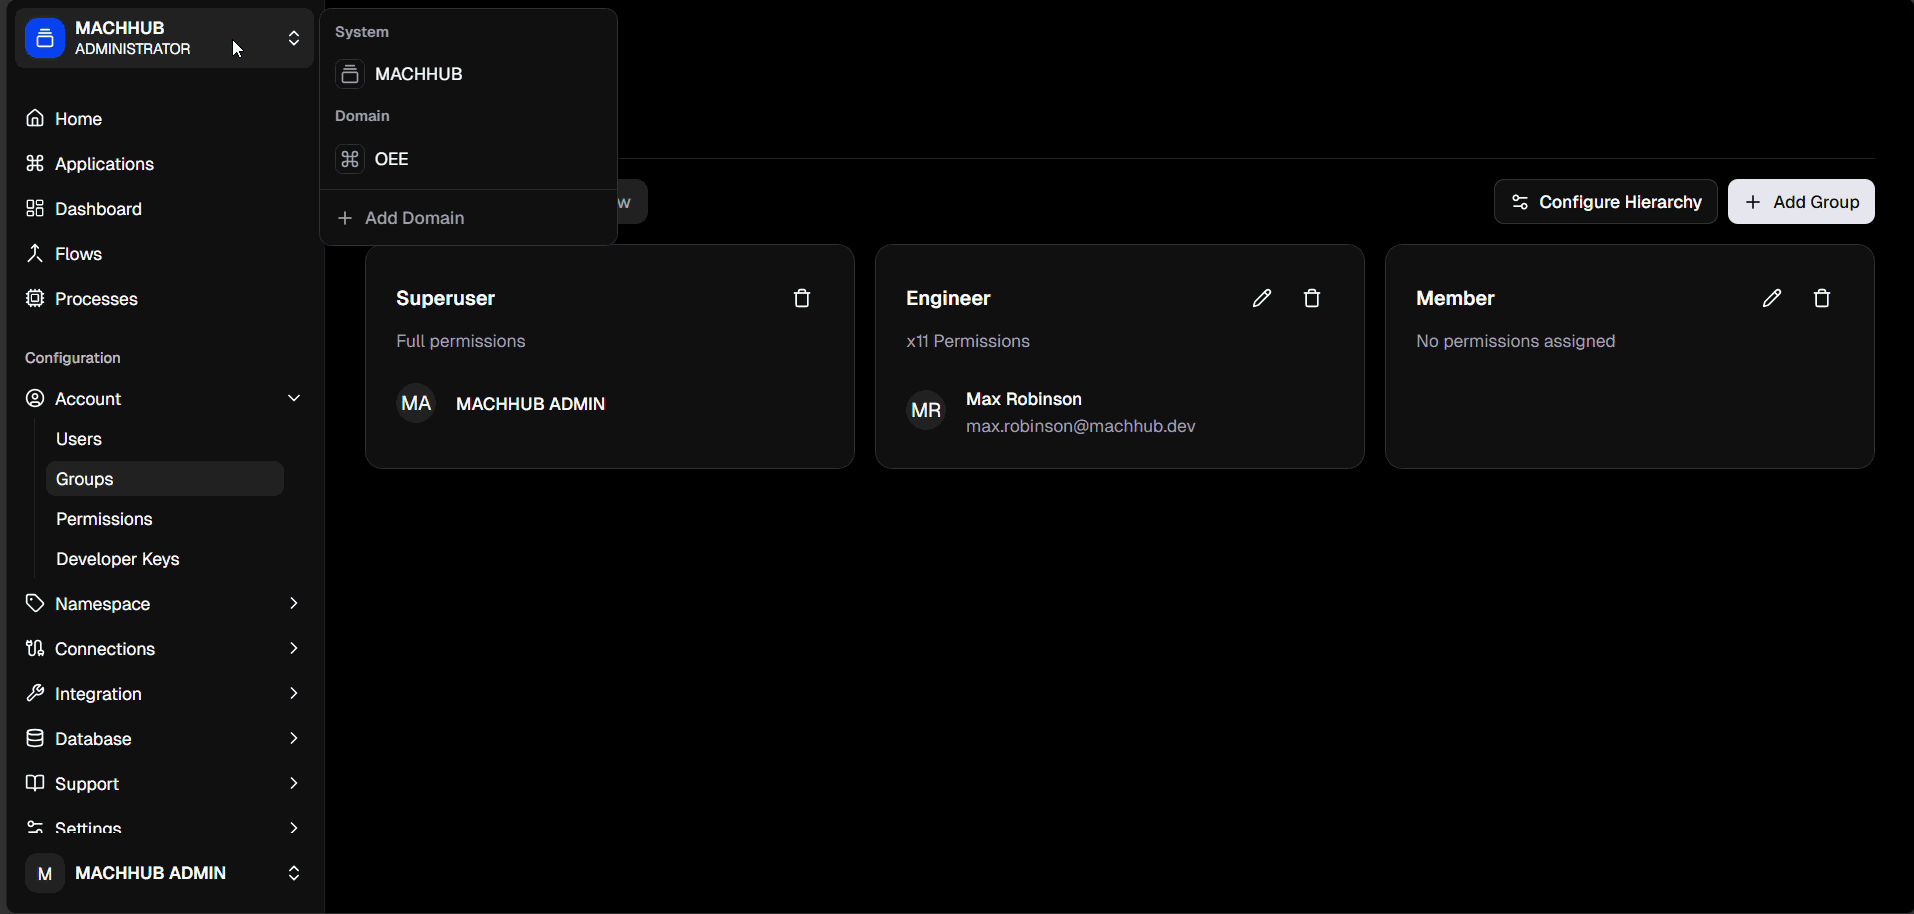Screen dimensions: 1914x914
Task: Click the MA avatar in Superuser card
Action: coord(416,403)
